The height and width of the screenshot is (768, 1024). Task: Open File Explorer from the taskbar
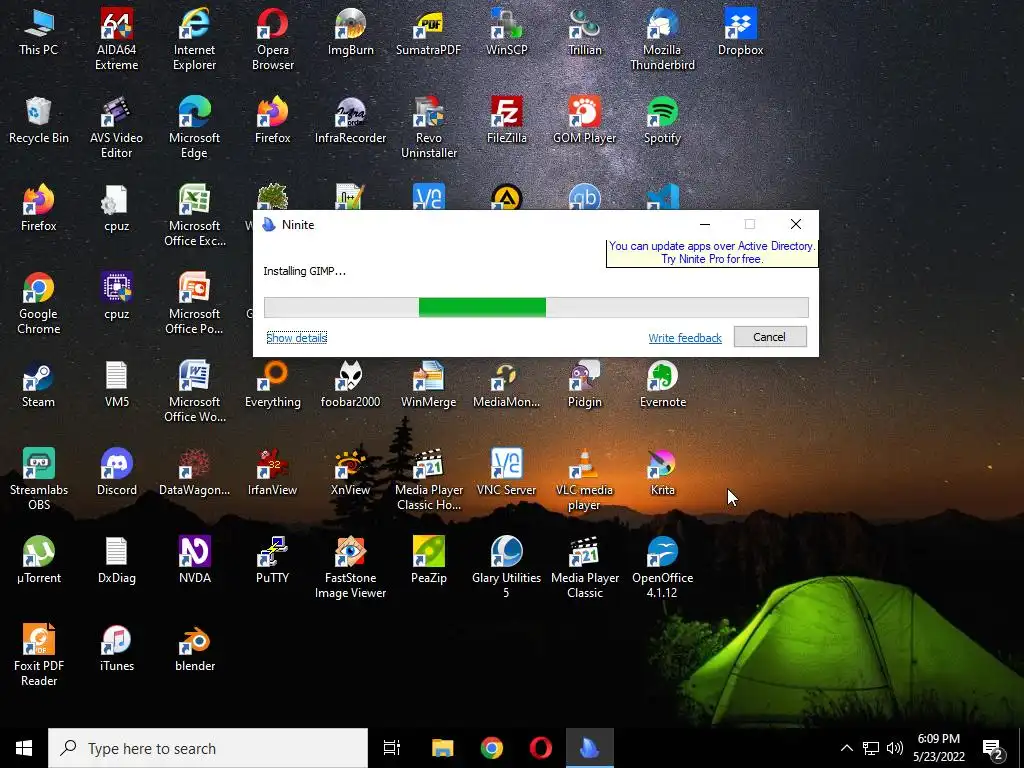[x=442, y=748]
